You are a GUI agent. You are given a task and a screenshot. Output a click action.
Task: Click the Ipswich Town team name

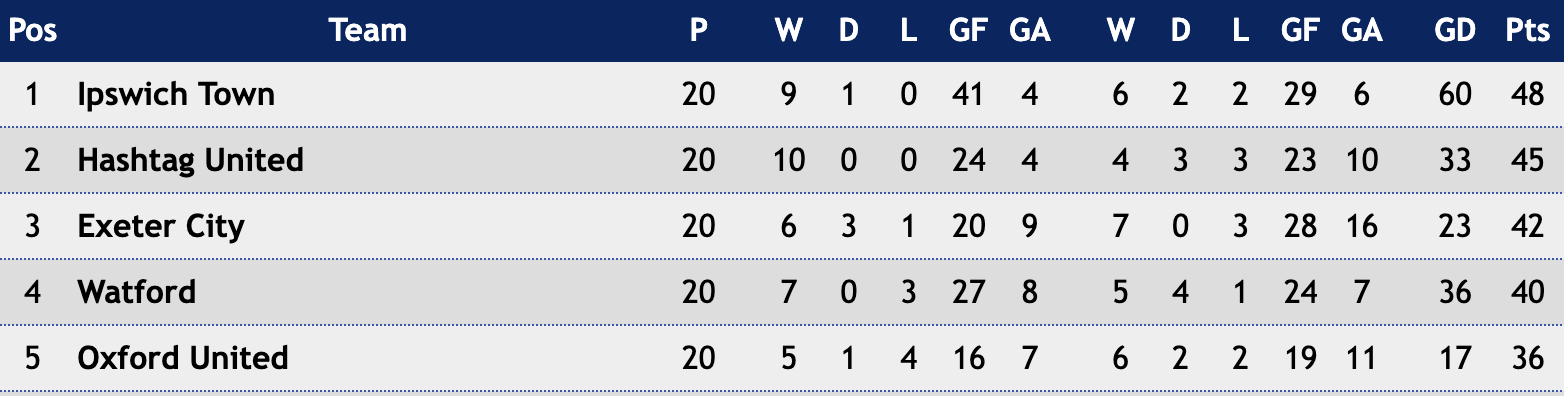(x=176, y=95)
